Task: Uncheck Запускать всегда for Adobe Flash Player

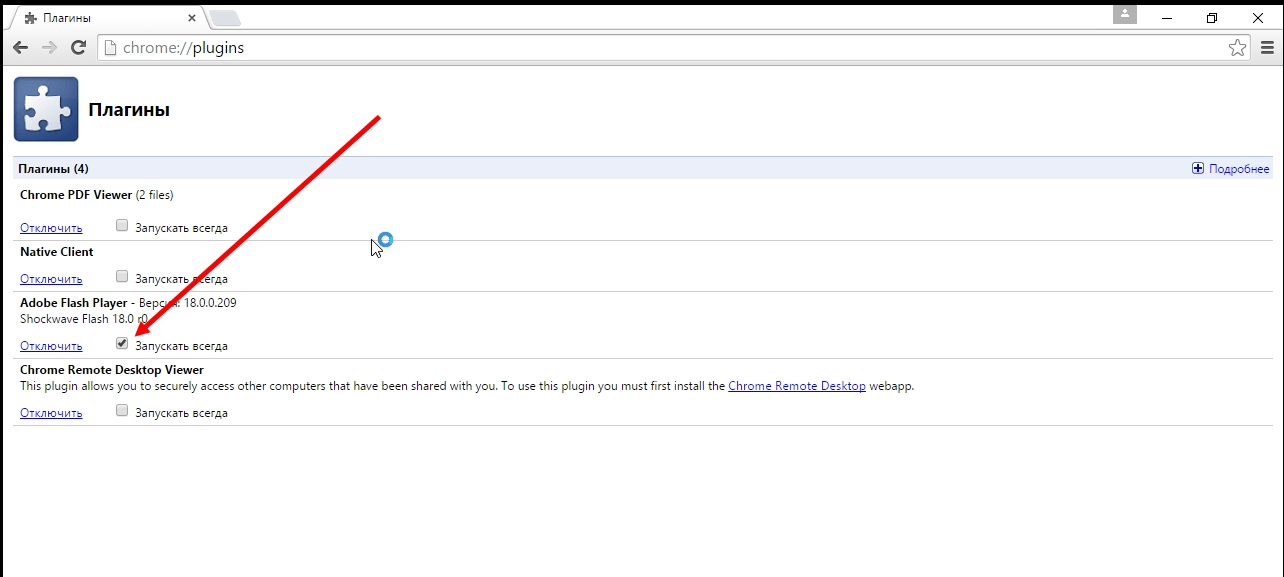Action: coord(122,343)
